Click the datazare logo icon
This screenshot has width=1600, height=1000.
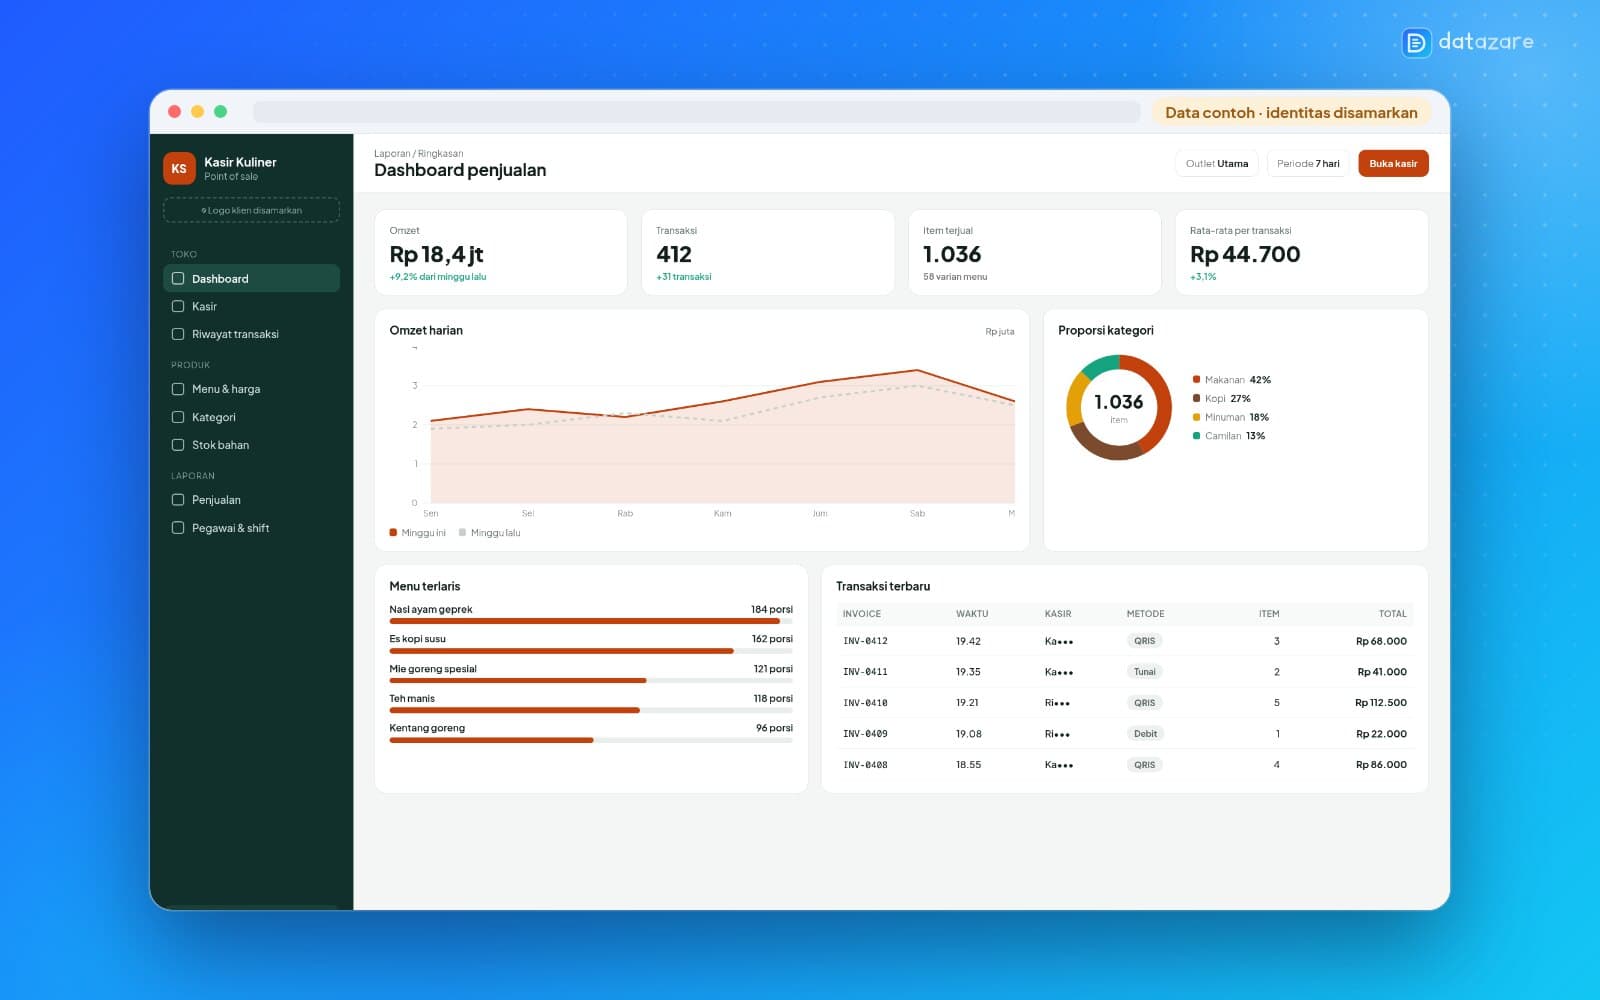click(1416, 42)
